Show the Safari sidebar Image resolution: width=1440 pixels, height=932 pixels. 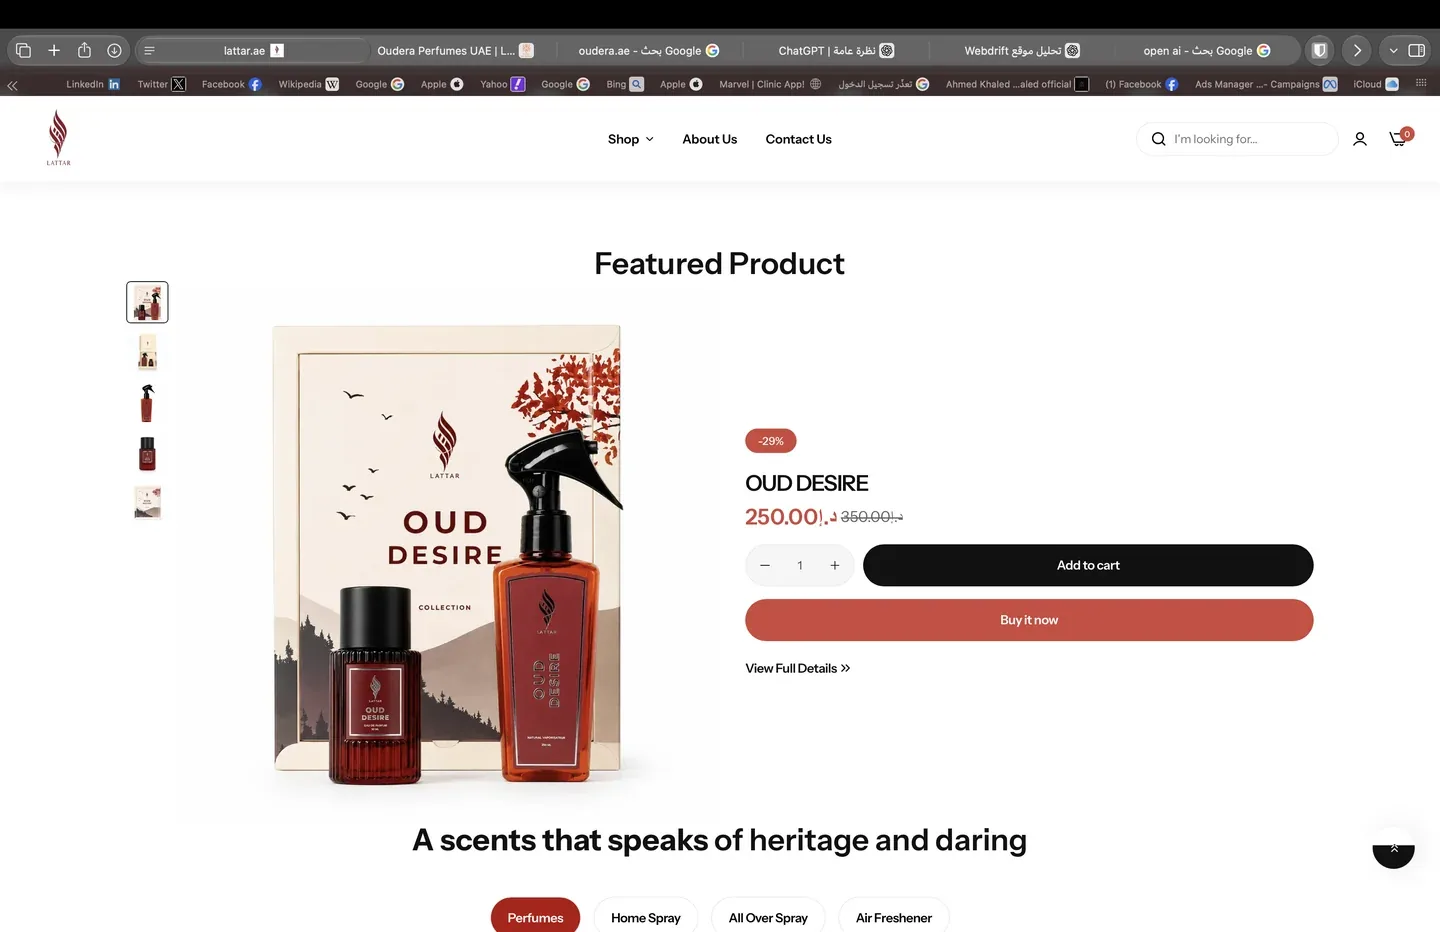[x=1417, y=50]
